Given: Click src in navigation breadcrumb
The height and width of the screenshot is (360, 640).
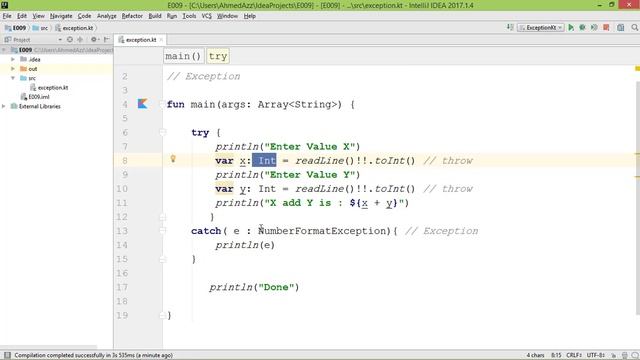Looking at the screenshot, I should [40, 28].
